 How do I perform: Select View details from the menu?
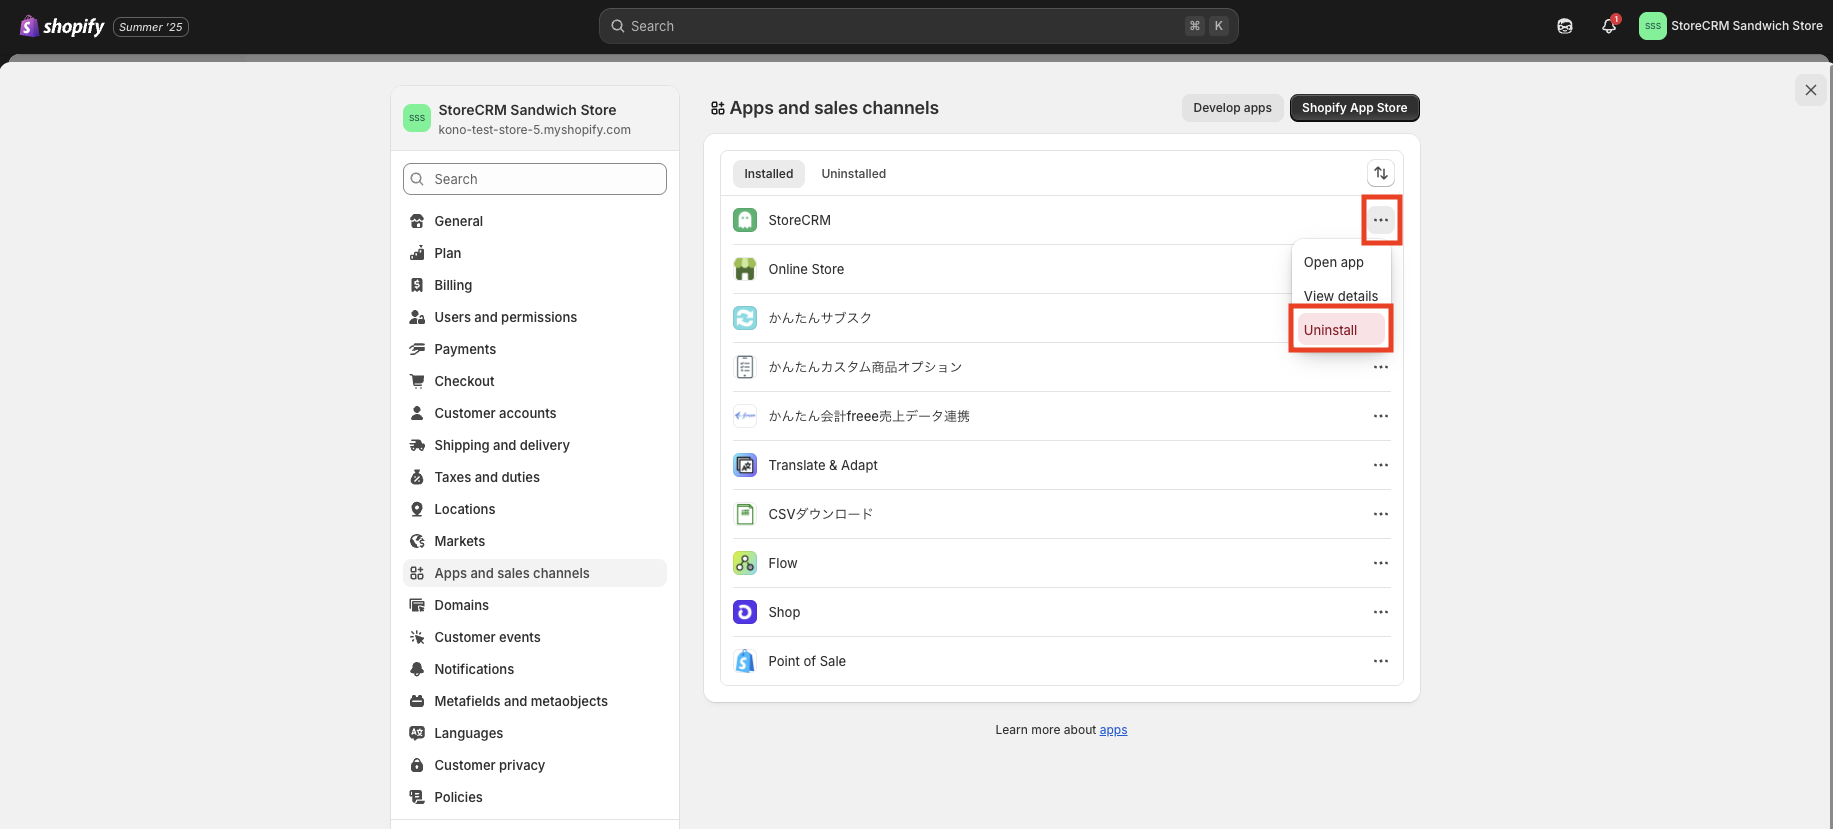[x=1341, y=296]
